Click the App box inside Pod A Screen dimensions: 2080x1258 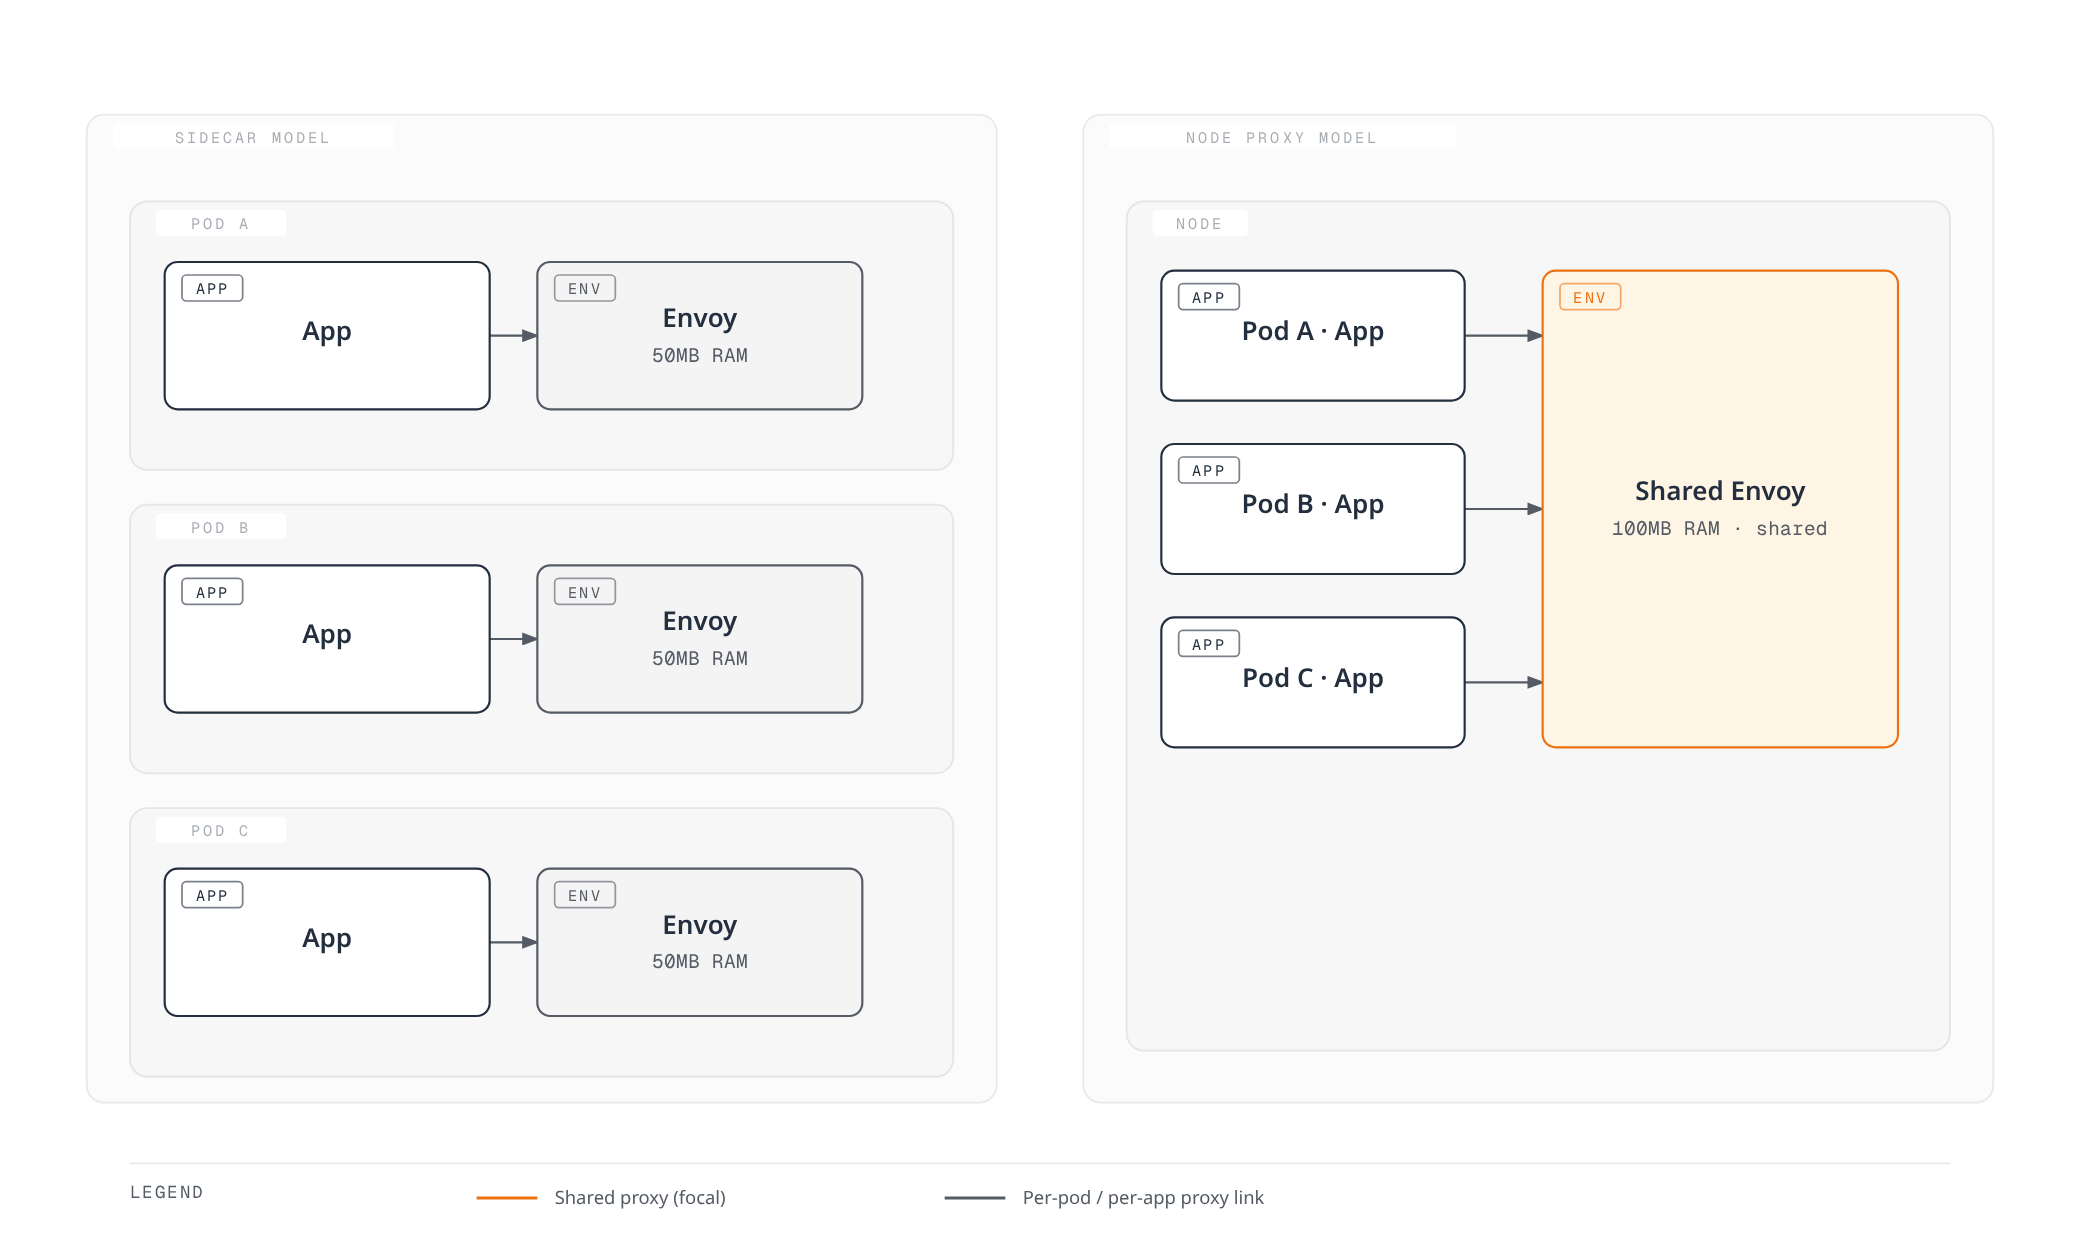point(327,336)
